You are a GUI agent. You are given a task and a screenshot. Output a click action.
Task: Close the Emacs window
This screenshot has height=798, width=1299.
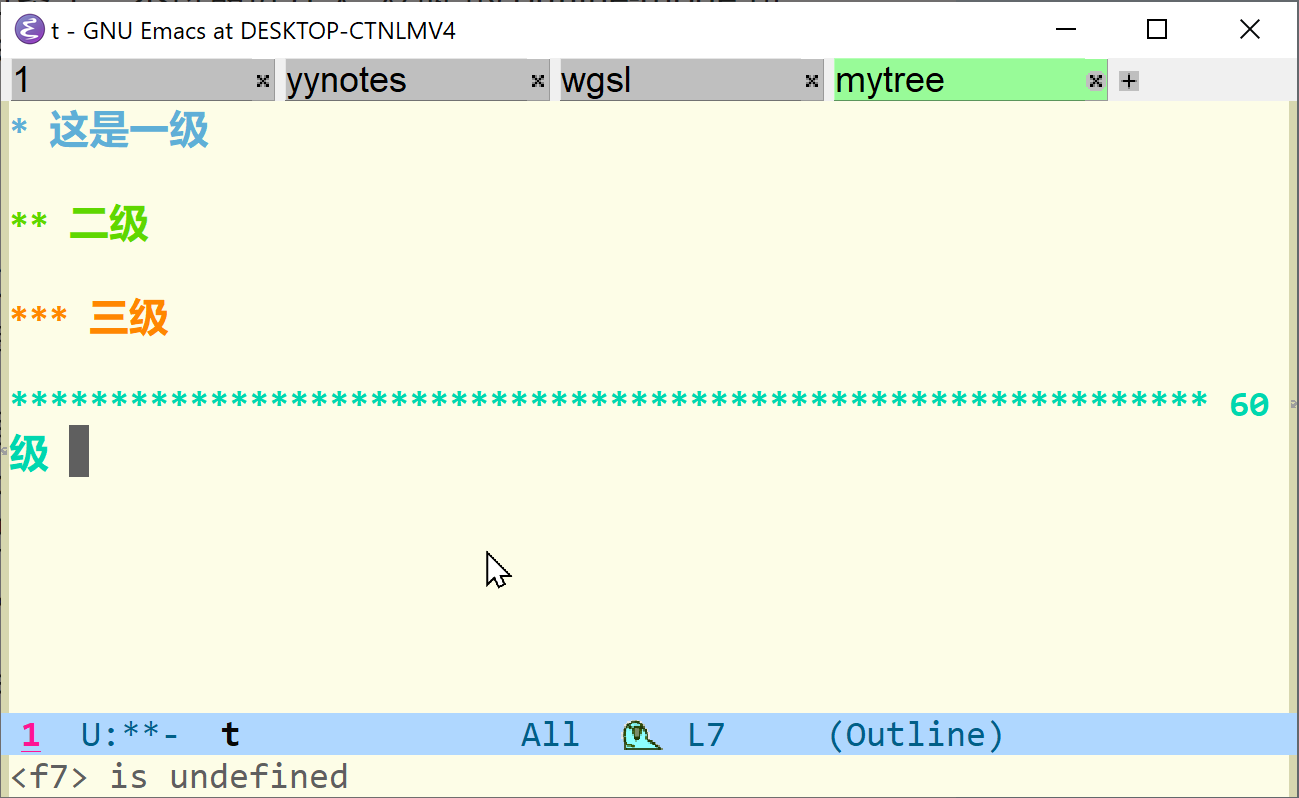[1250, 30]
